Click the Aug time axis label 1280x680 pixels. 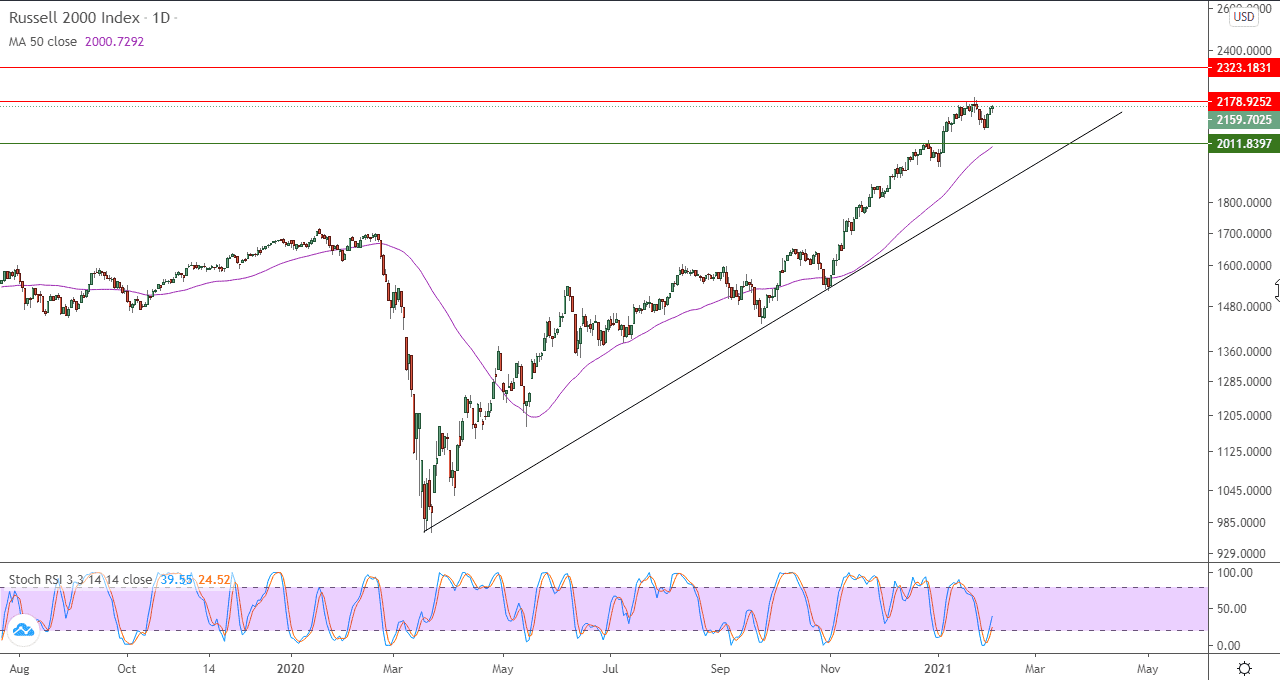coord(17,667)
